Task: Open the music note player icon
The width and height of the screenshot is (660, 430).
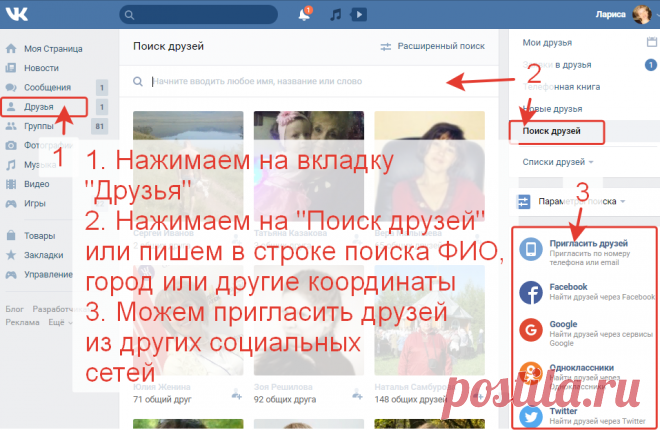Action: [335, 15]
